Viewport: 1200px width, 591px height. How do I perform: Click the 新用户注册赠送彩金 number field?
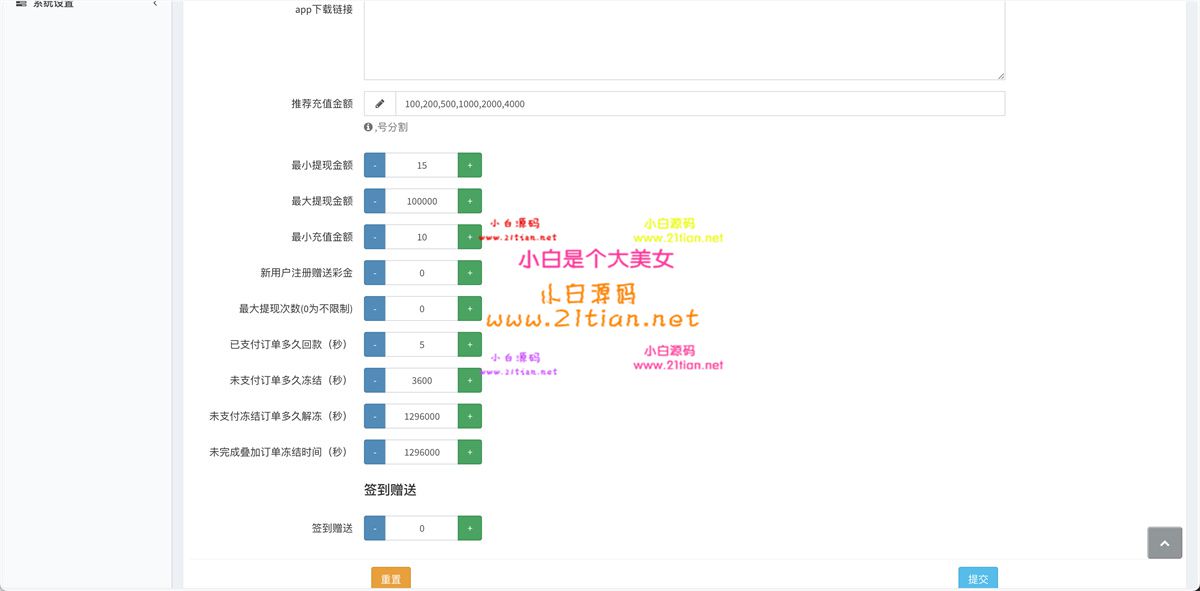422,273
